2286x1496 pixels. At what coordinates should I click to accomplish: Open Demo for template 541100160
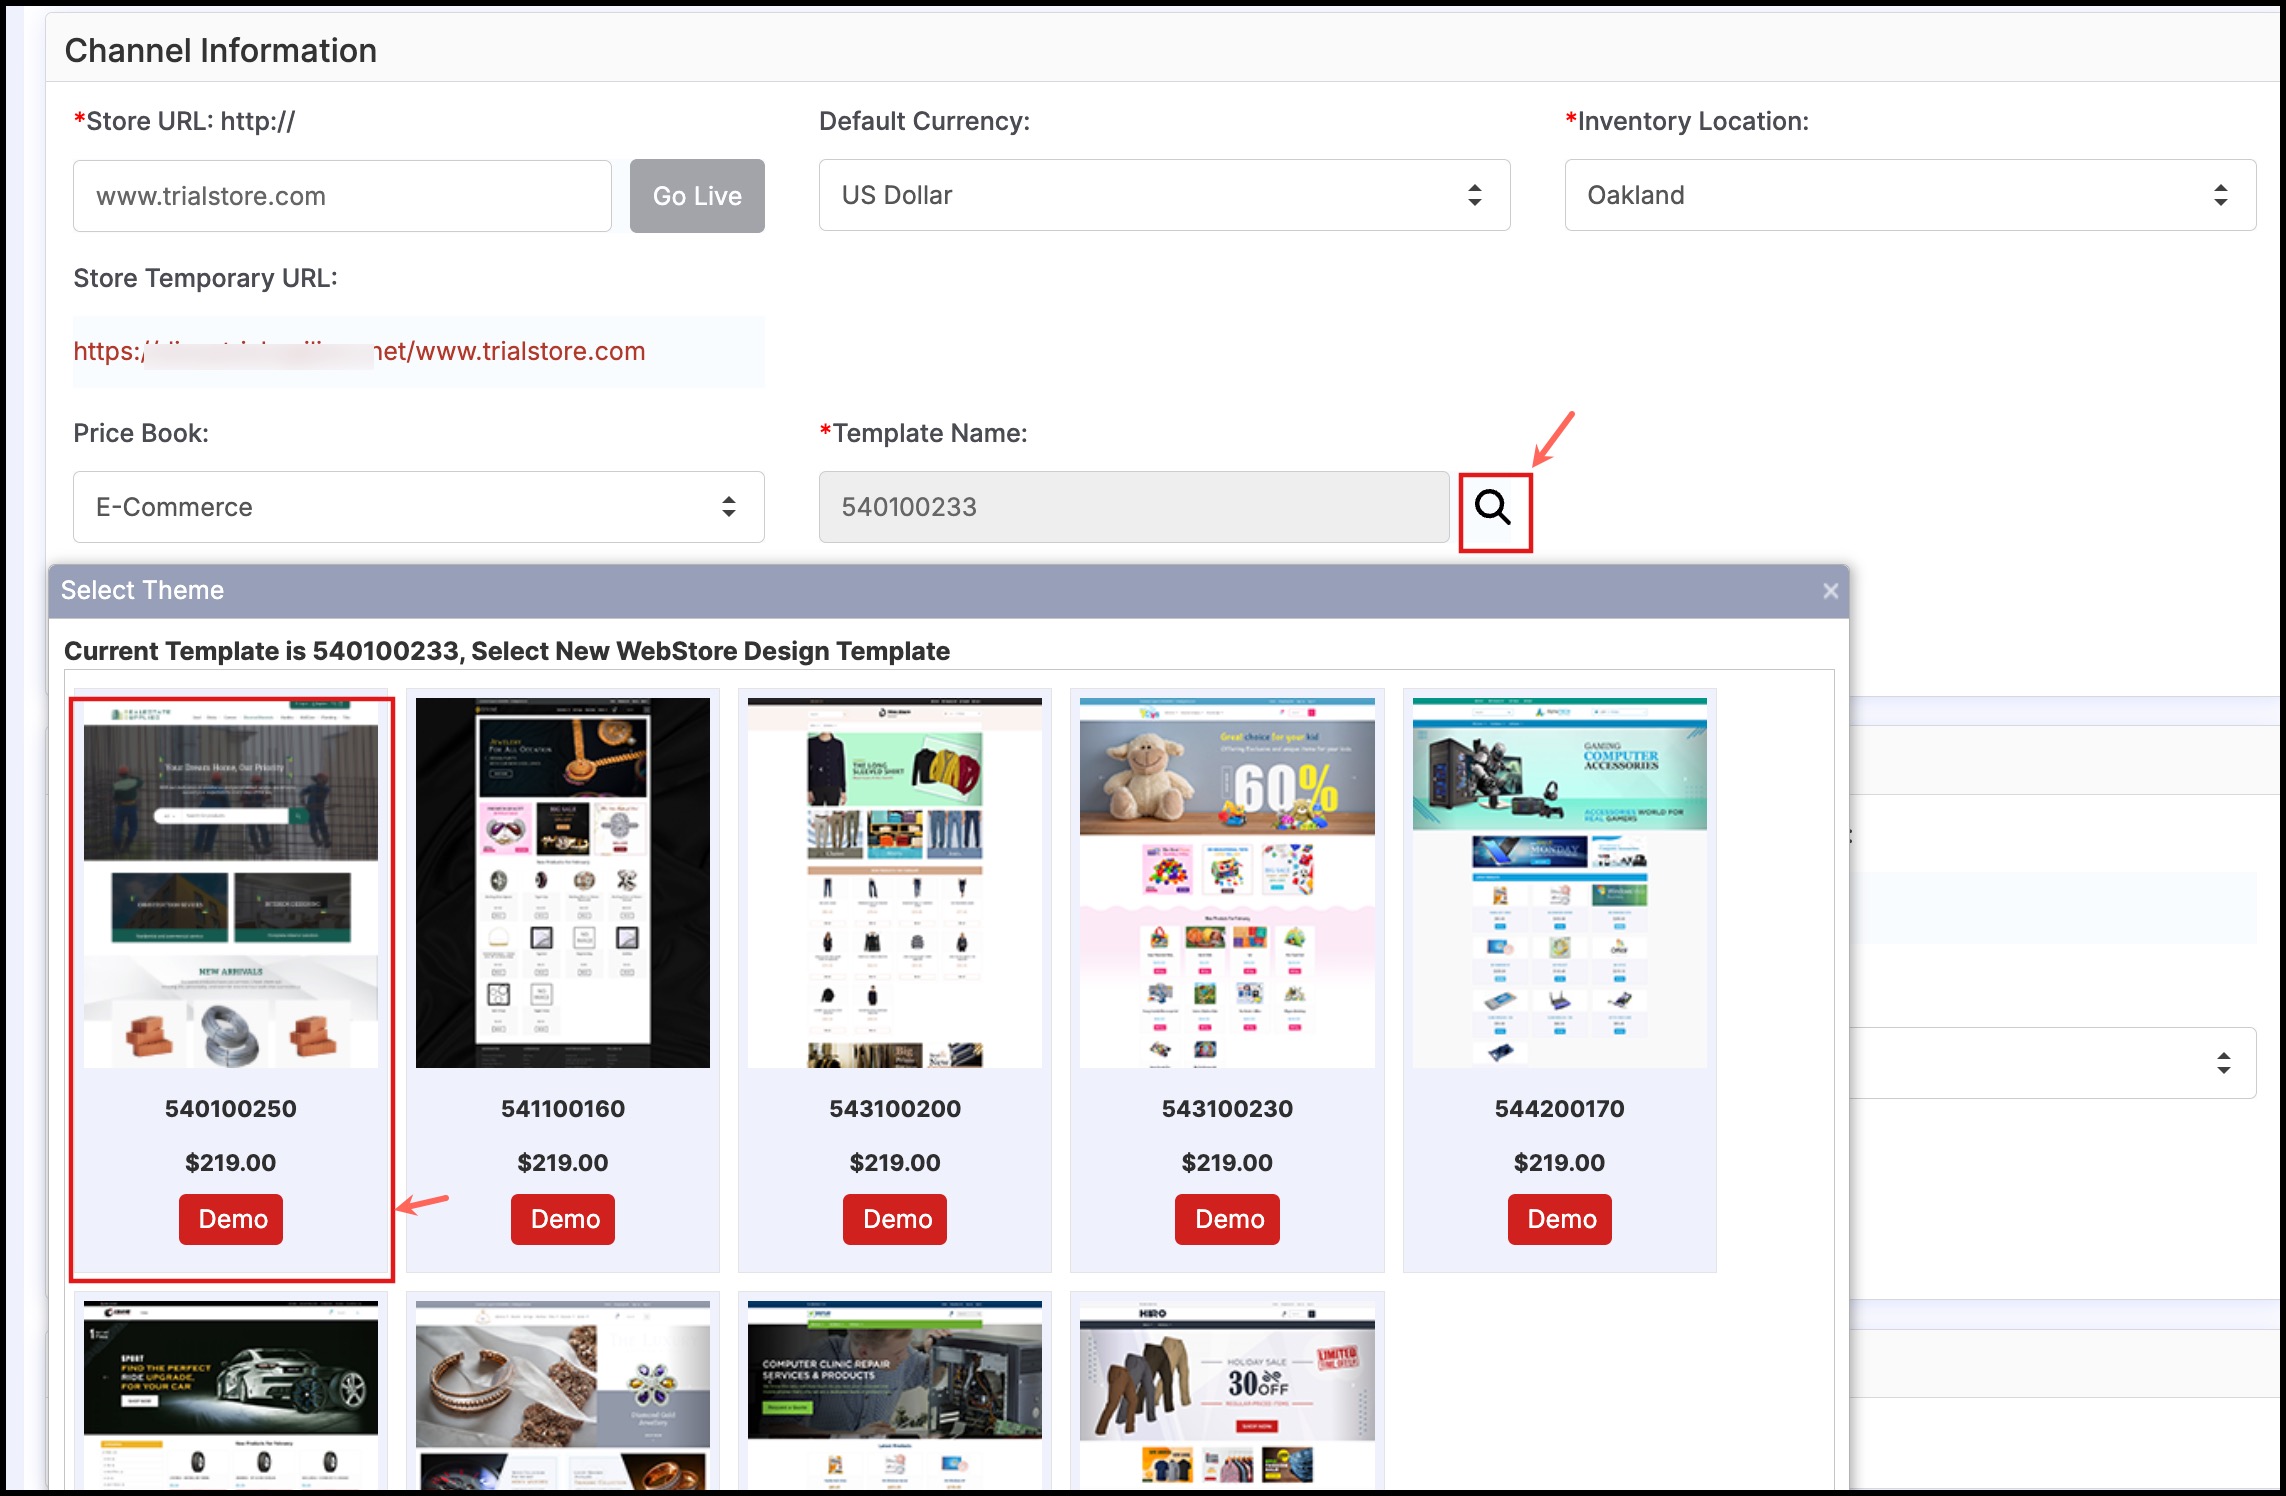coord(563,1219)
